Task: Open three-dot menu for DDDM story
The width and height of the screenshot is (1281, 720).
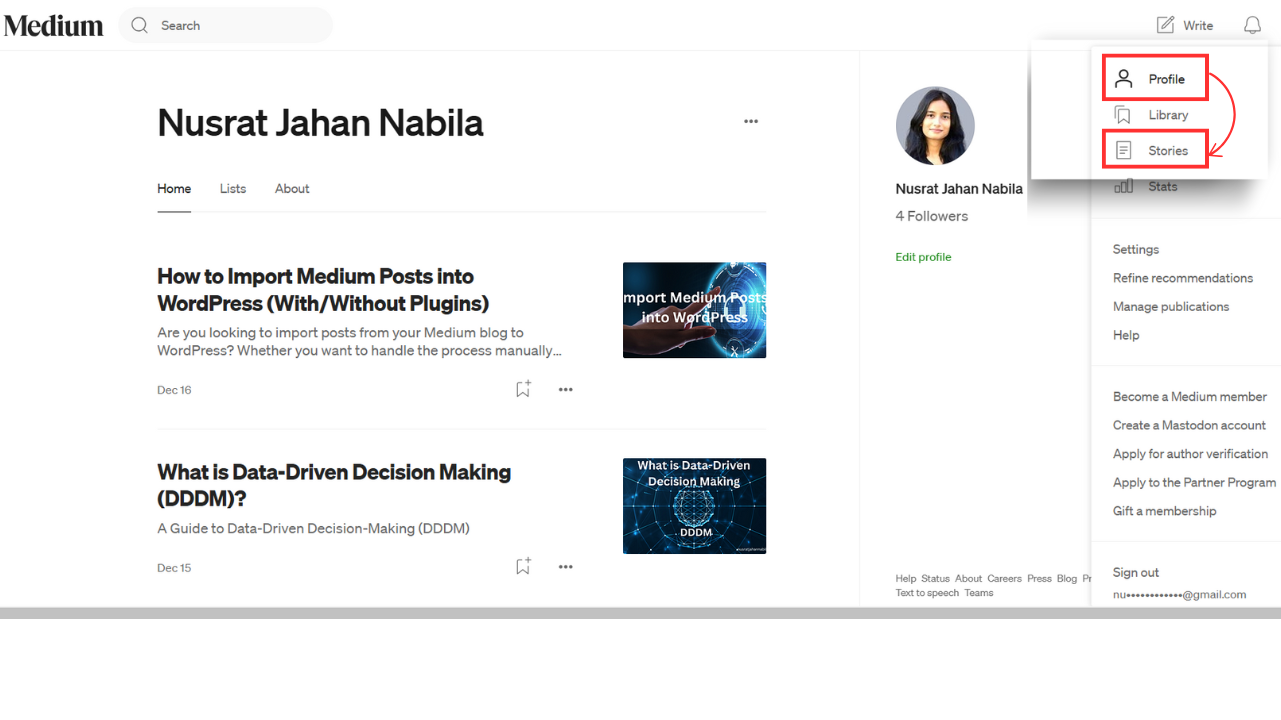Action: 566,566
